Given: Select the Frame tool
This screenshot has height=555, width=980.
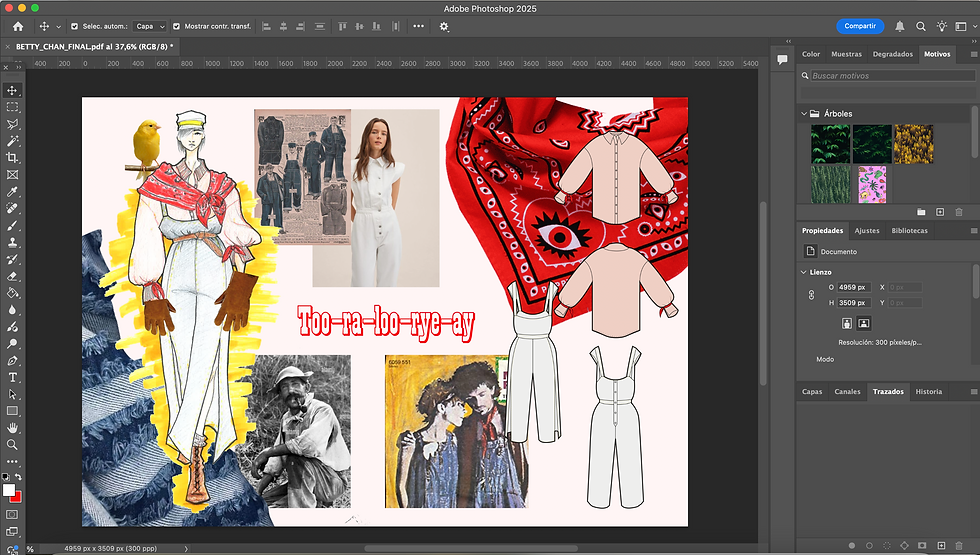Looking at the screenshot, I should tap(12, 174).
